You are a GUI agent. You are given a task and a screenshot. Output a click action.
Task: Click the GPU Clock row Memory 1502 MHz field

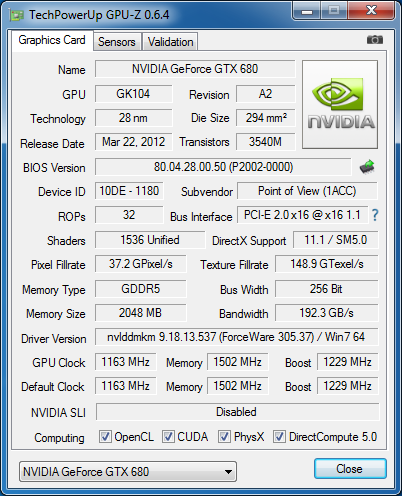click(238, 362)
